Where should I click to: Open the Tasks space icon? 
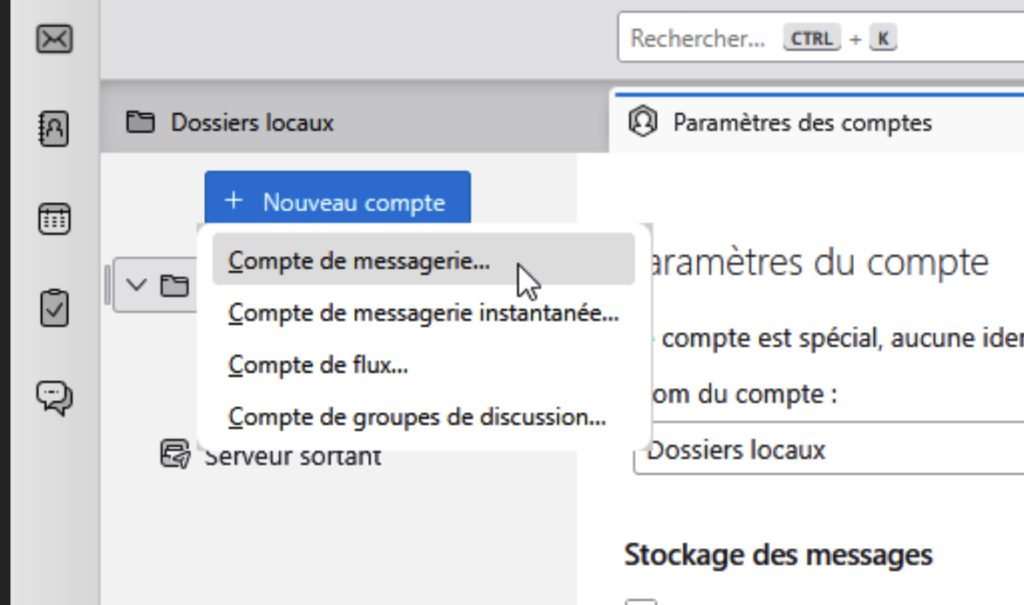54,308
